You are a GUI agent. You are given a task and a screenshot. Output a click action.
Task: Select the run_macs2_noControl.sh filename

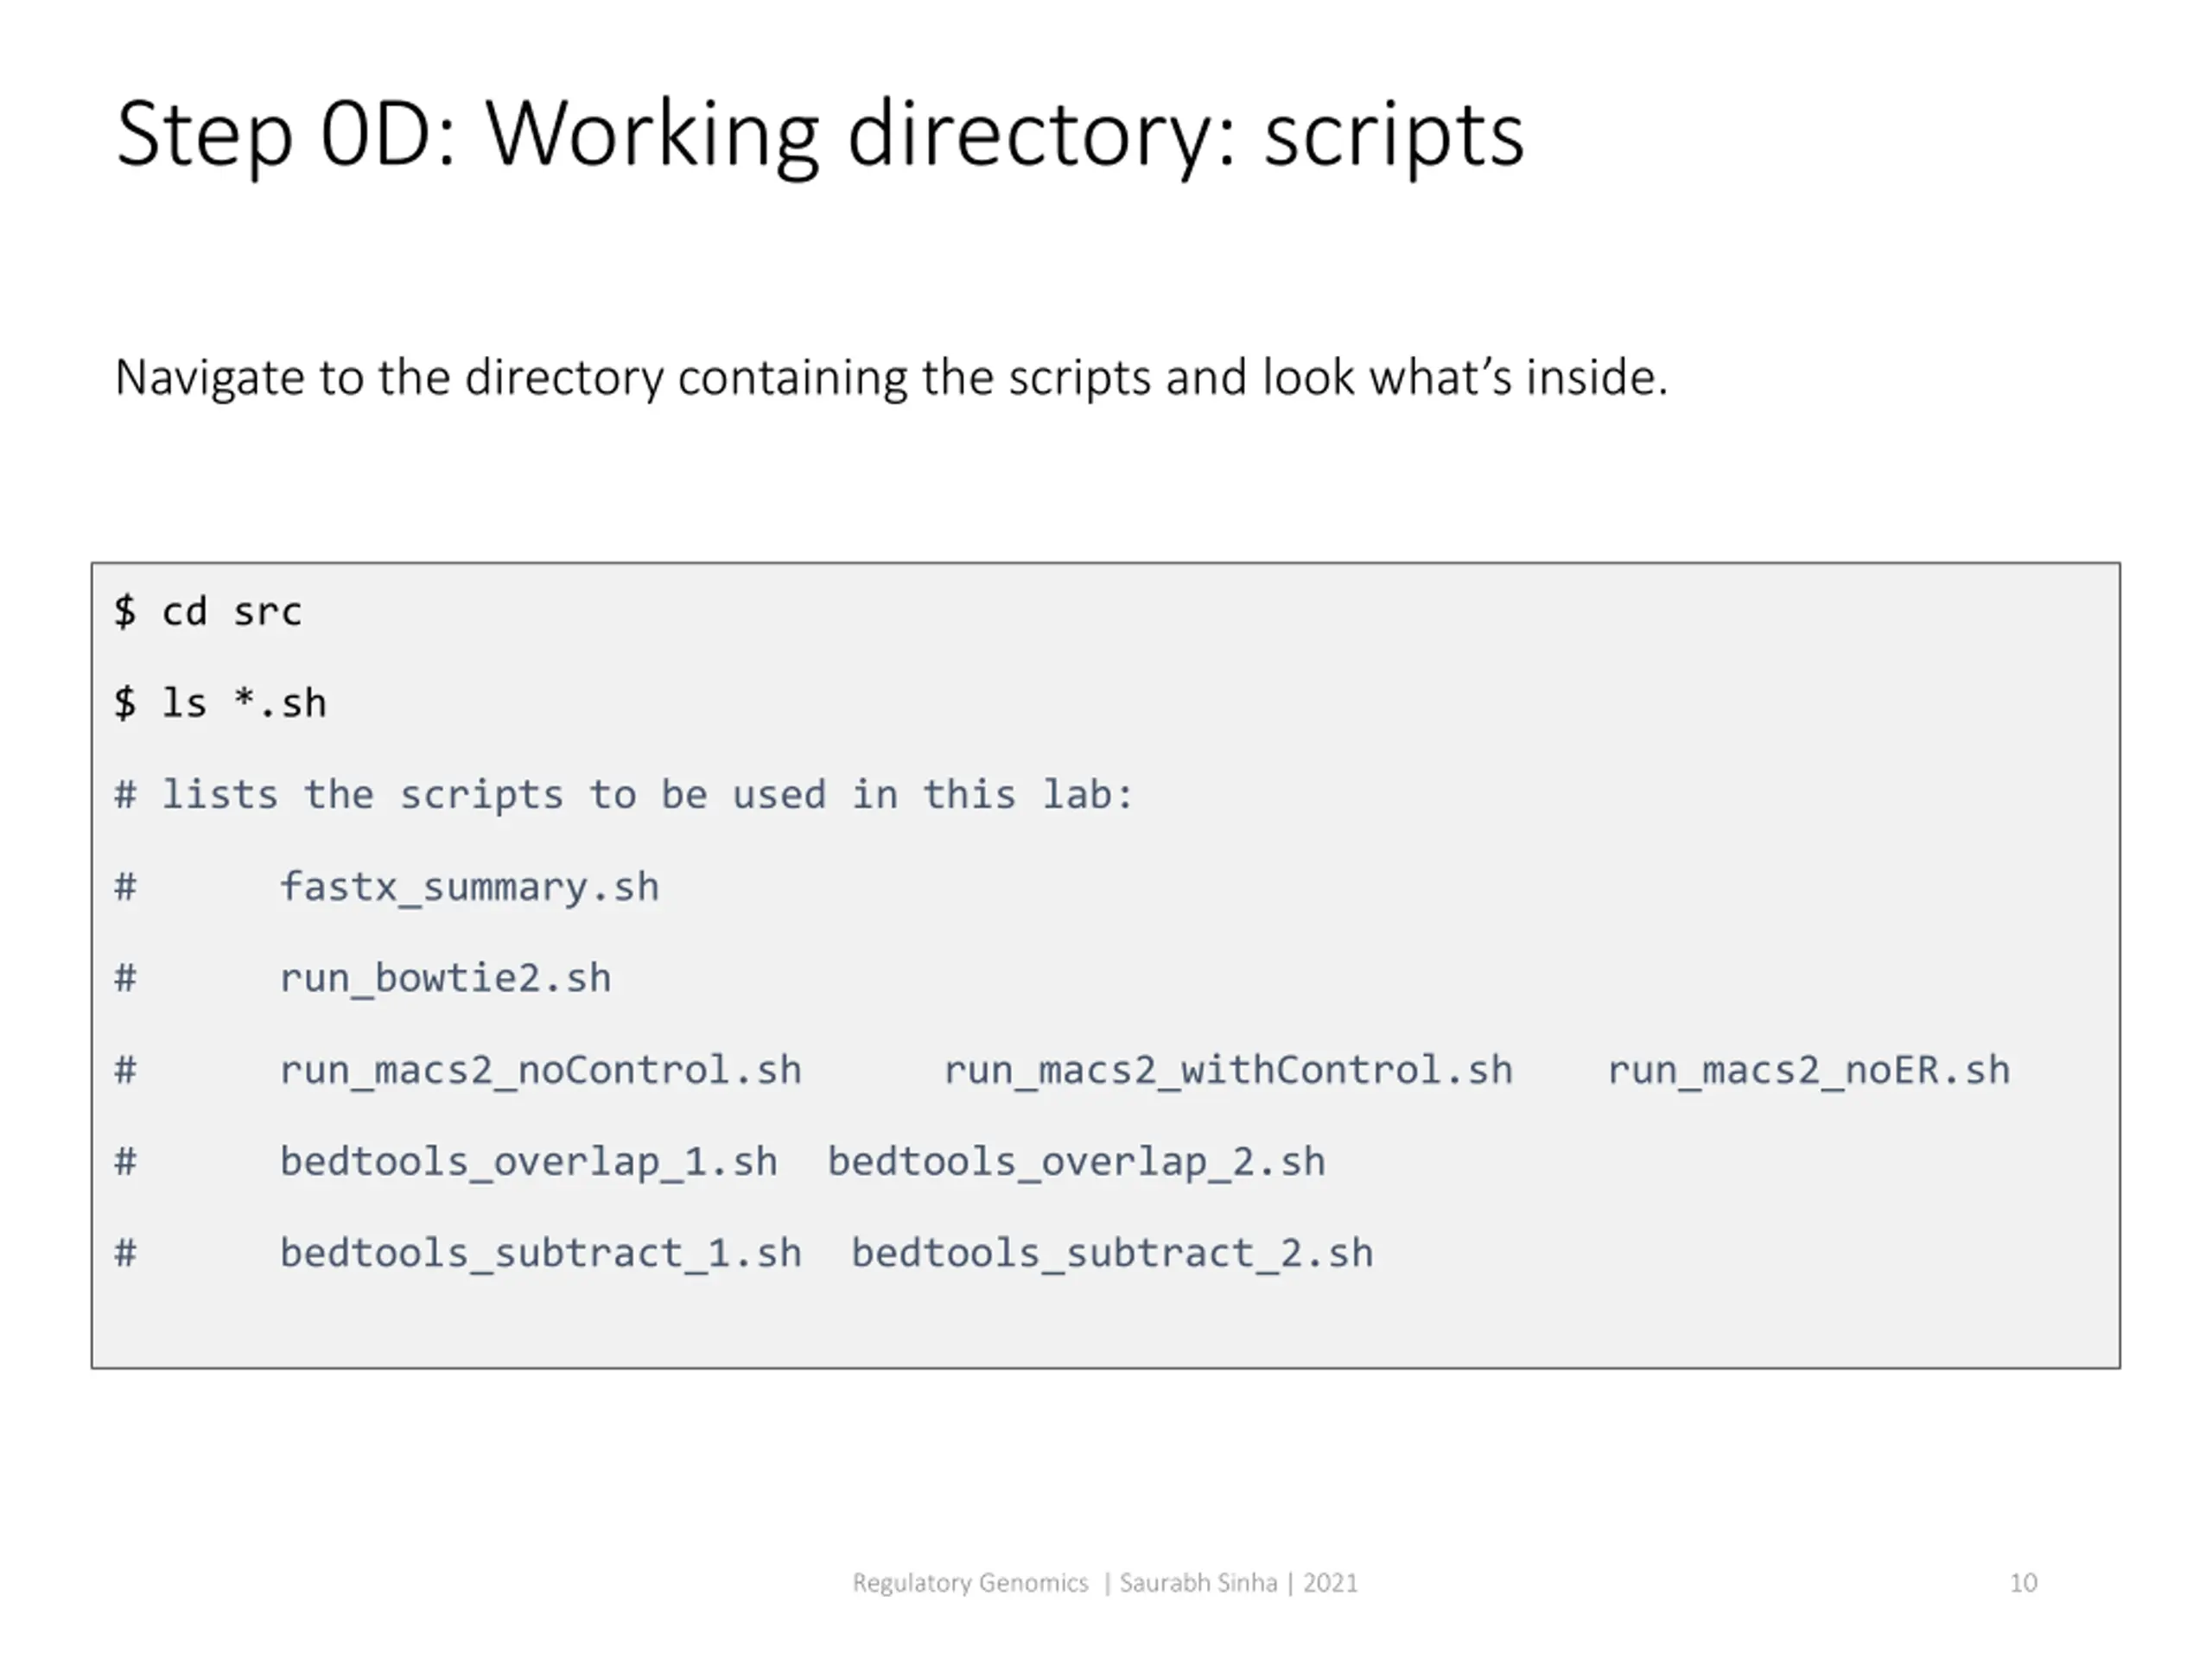tap(540, 1070)
